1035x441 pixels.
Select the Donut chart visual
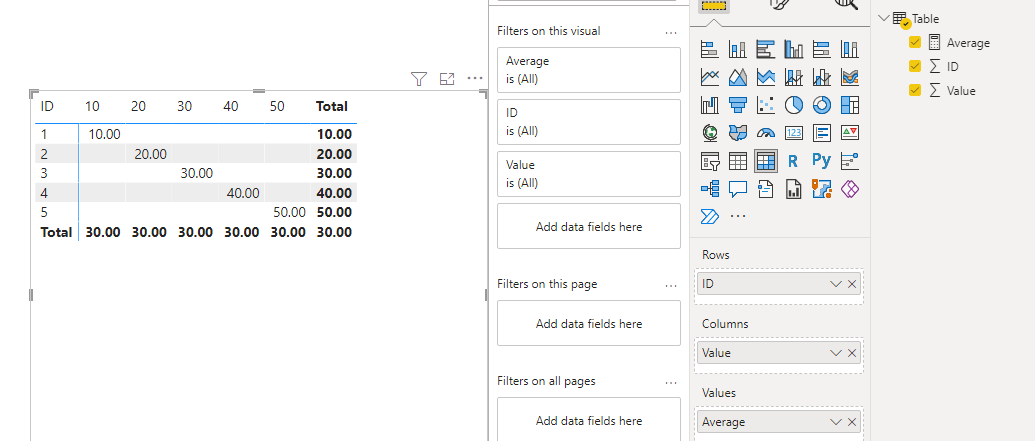pyautogui.click(x=822, y=105)
